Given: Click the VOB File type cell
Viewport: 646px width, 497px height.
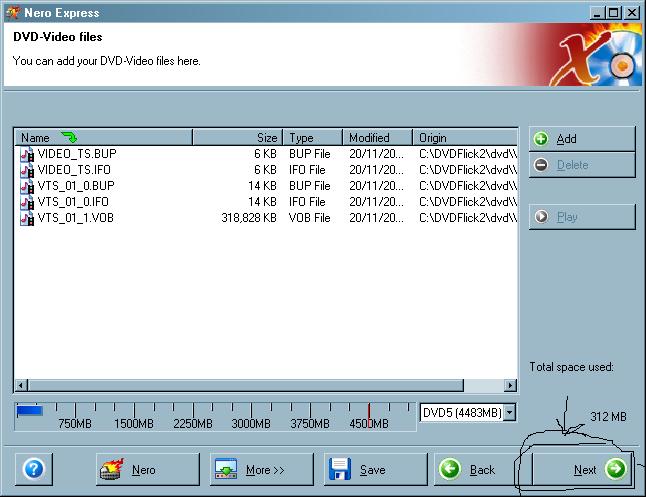Looking at the screenshot, I should point(309,218).
